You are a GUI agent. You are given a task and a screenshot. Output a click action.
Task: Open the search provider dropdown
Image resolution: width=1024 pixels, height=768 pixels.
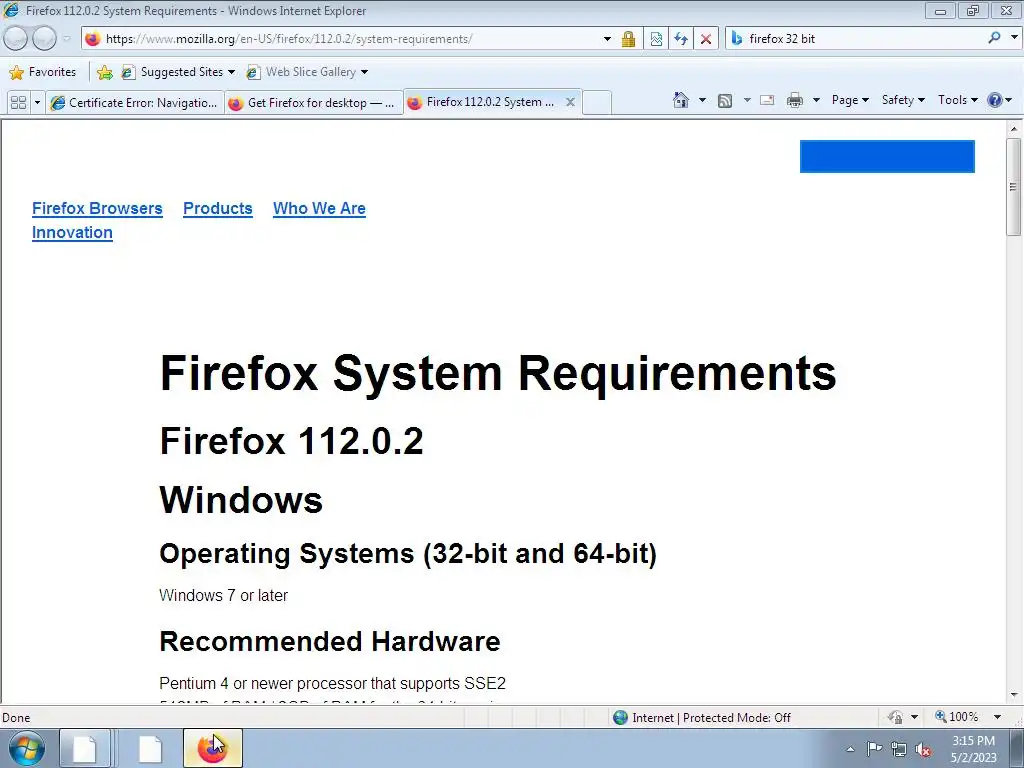[x=1014, y=38]
